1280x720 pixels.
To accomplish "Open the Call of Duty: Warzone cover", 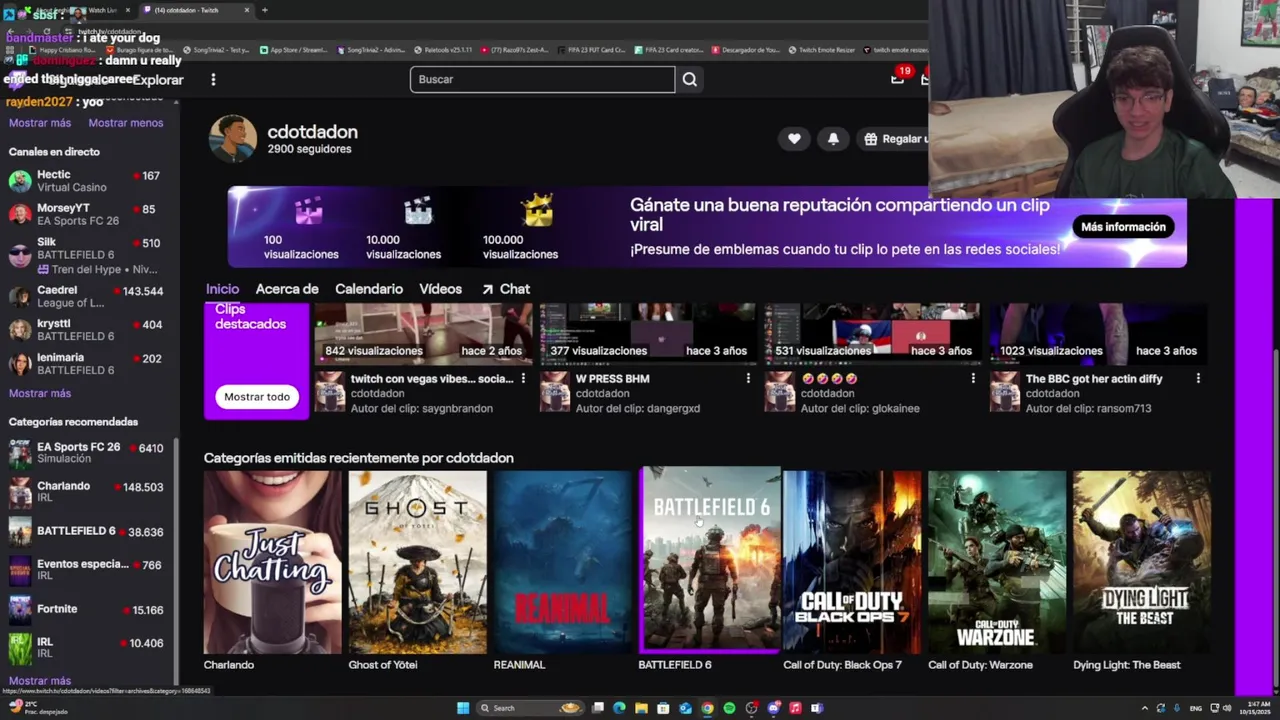I will tap(997, 562).
